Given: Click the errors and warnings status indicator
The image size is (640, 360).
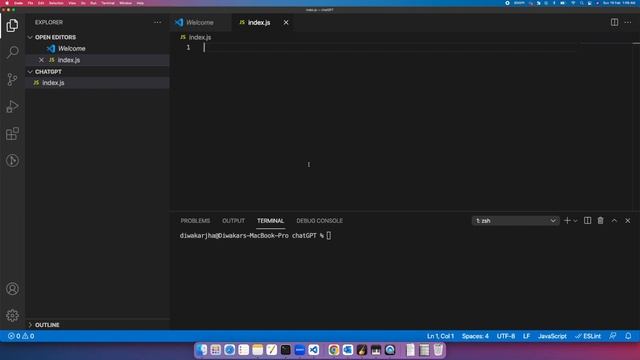Looking at the screenshot, I should (x=21, y=336).
